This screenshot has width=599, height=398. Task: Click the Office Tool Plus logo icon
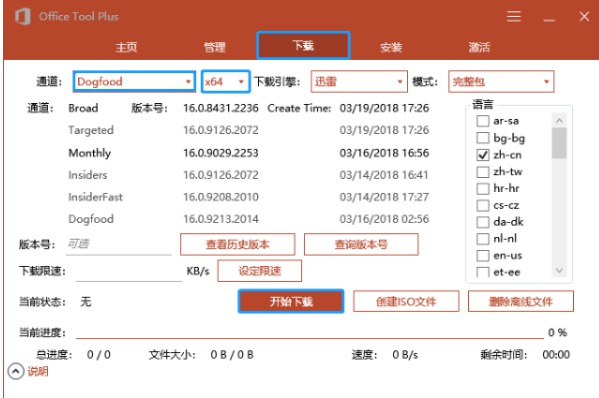click(23, 16)
